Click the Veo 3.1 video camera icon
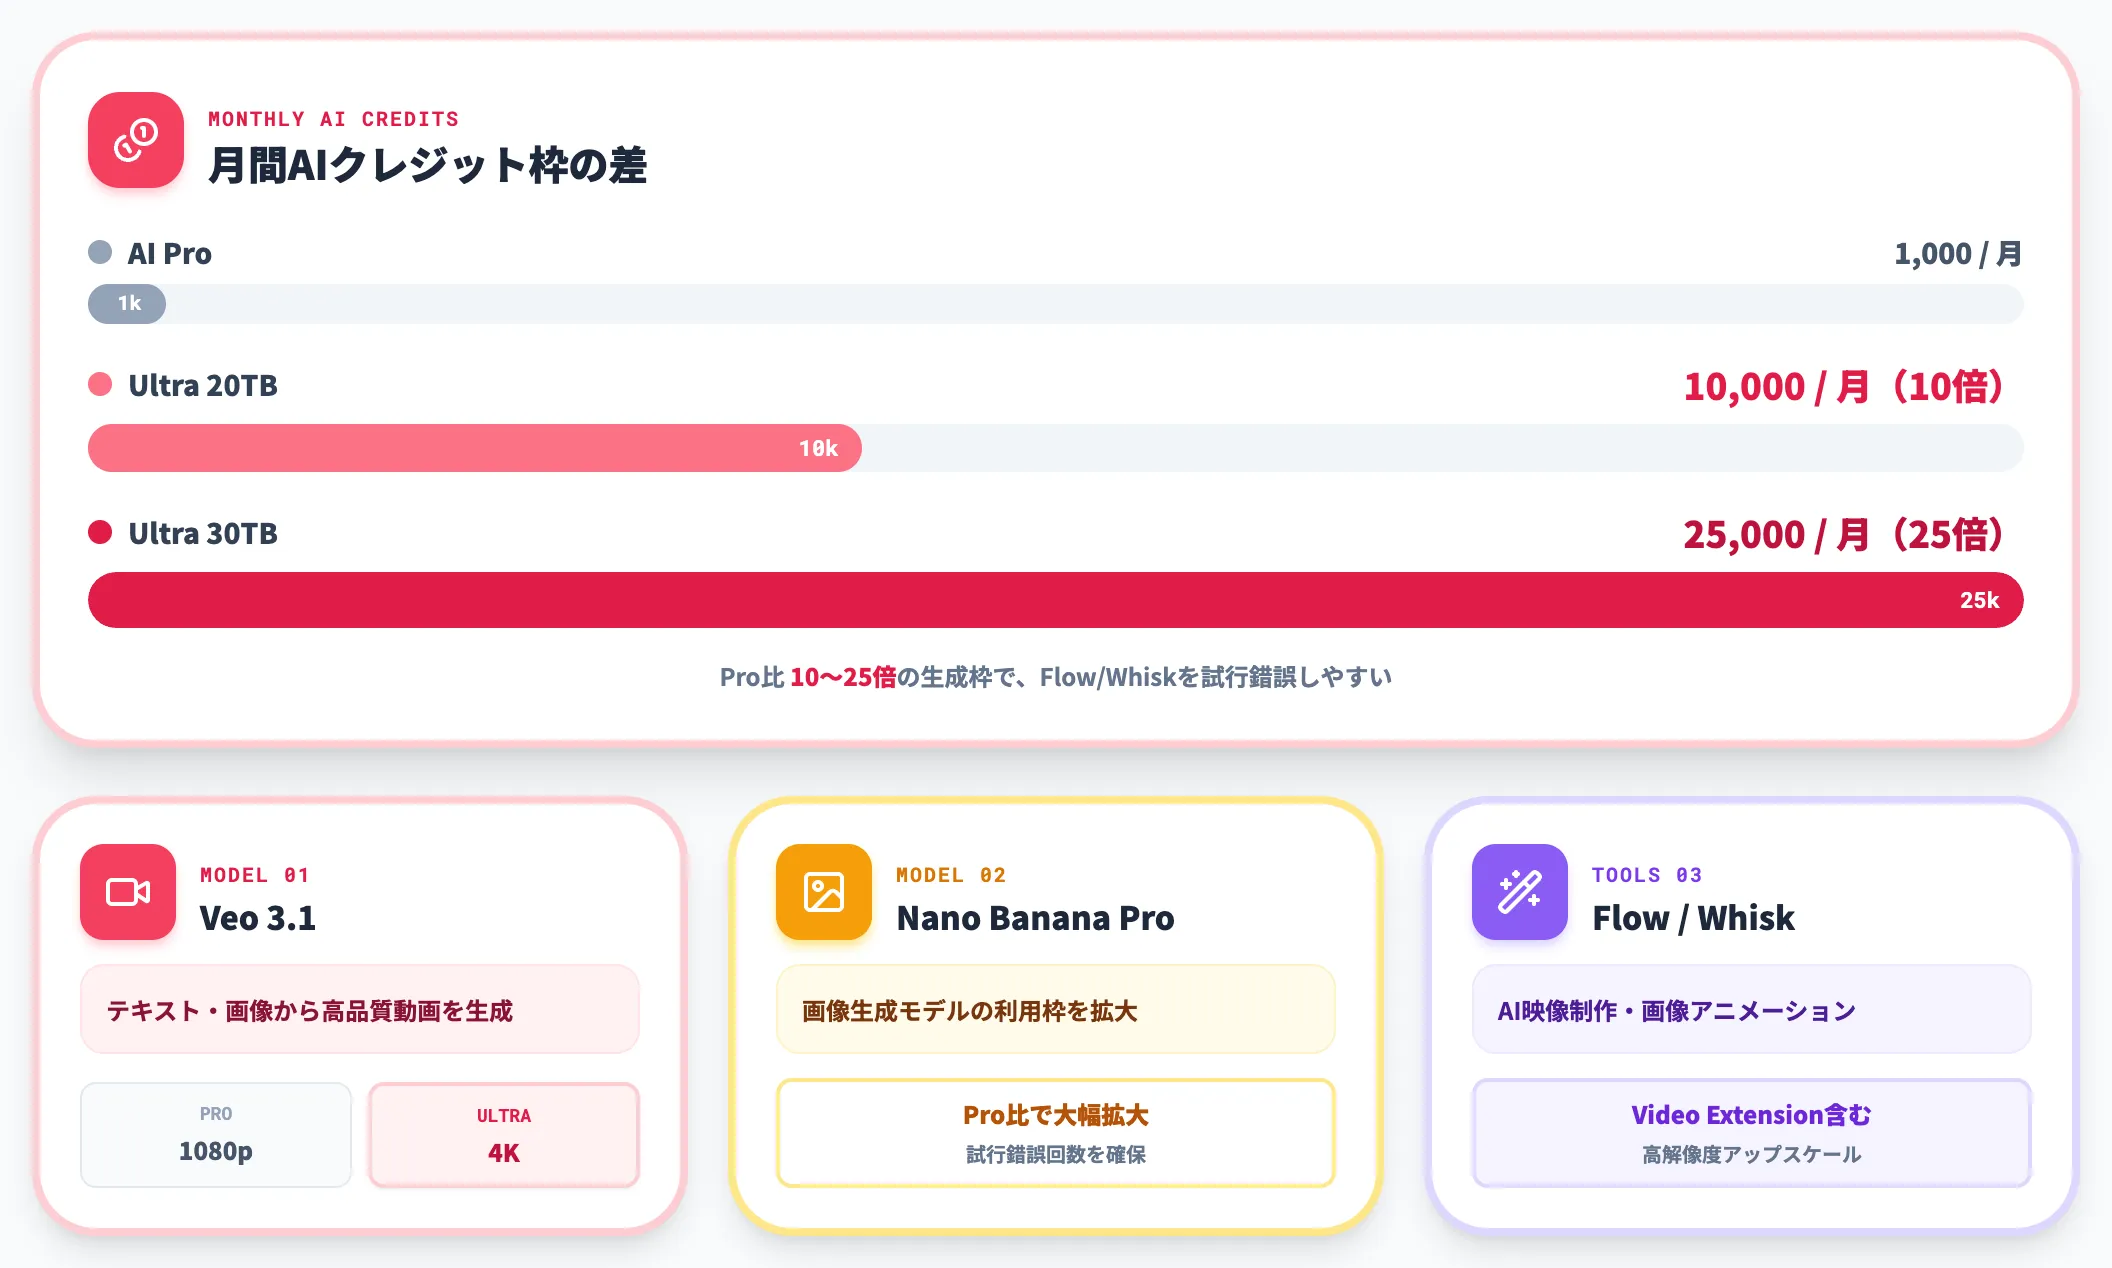The height and width of the screenshot is (1268, 2112). (x=128, y=892)
